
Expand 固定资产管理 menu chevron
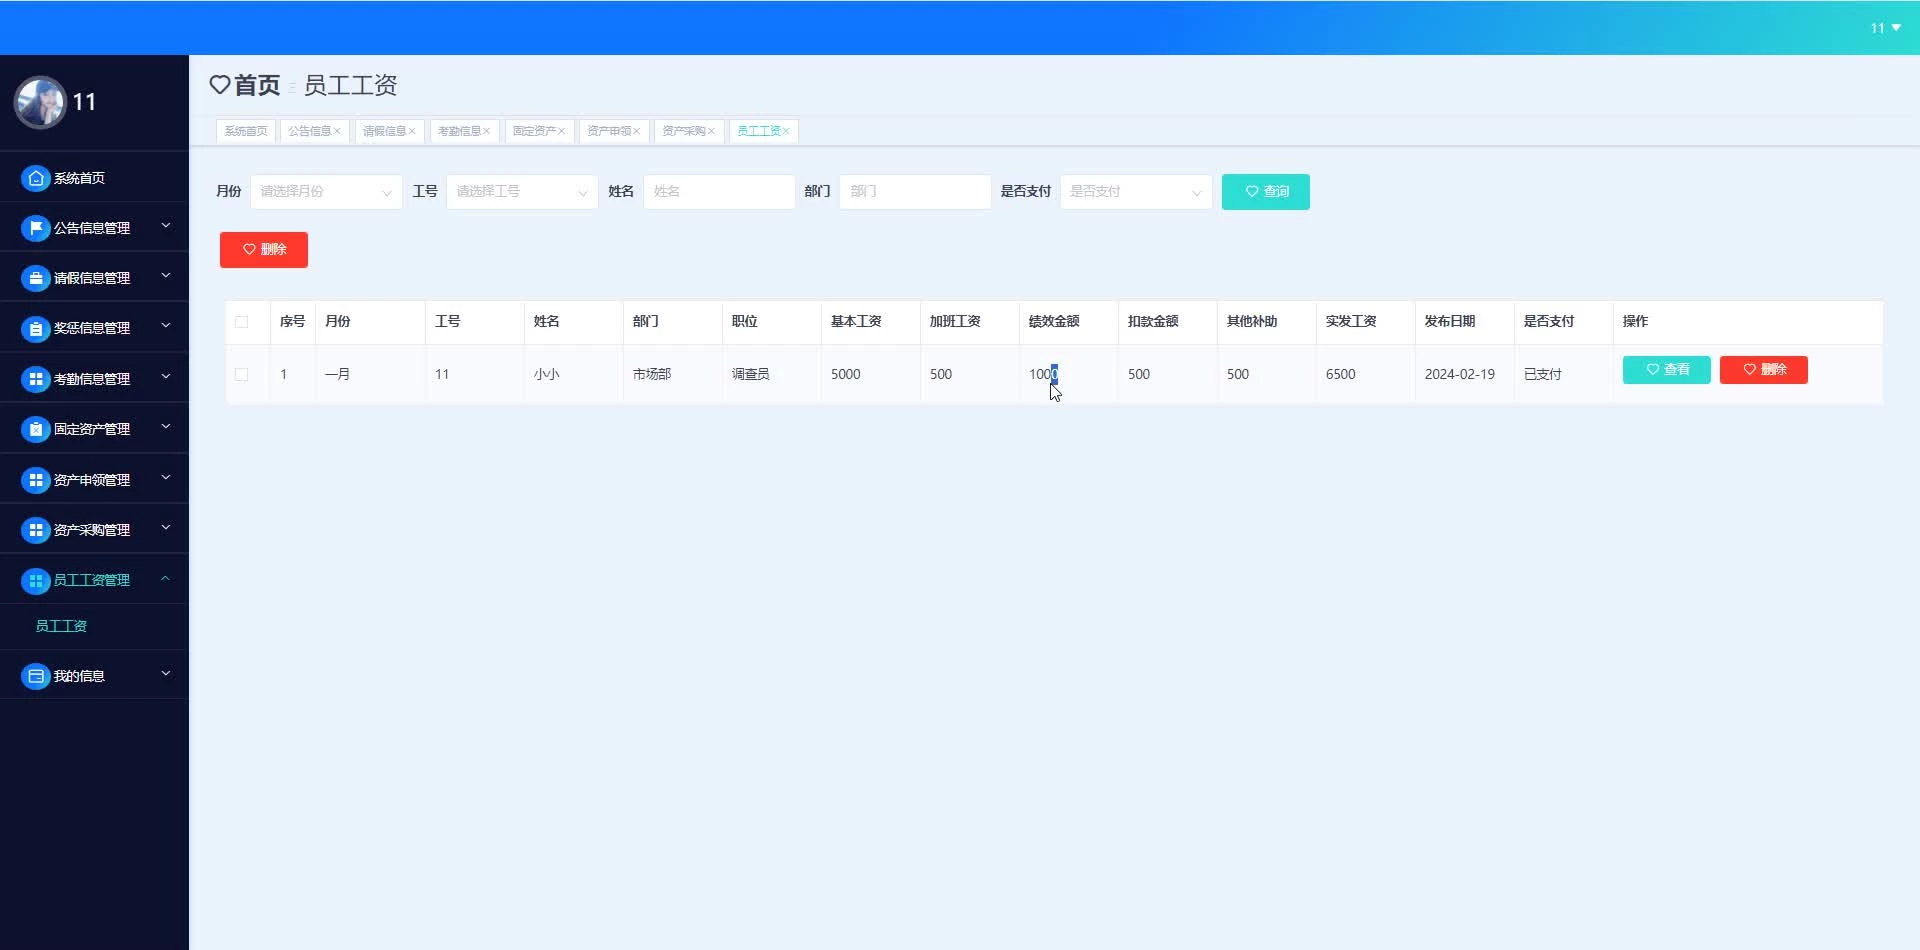[x=166, y=427]
